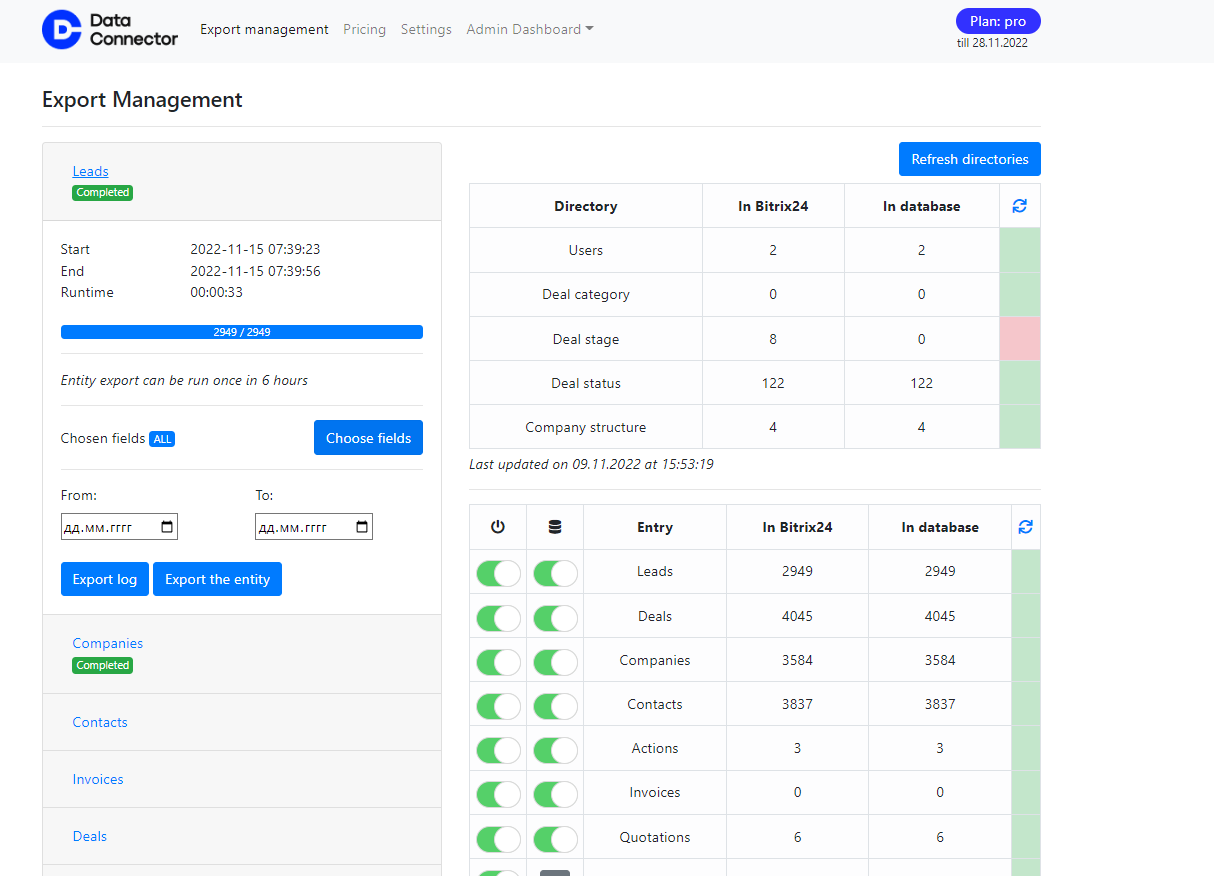Click the 'Entity export can be run once' note
1214x876 pixels.
tap(184, 380)
